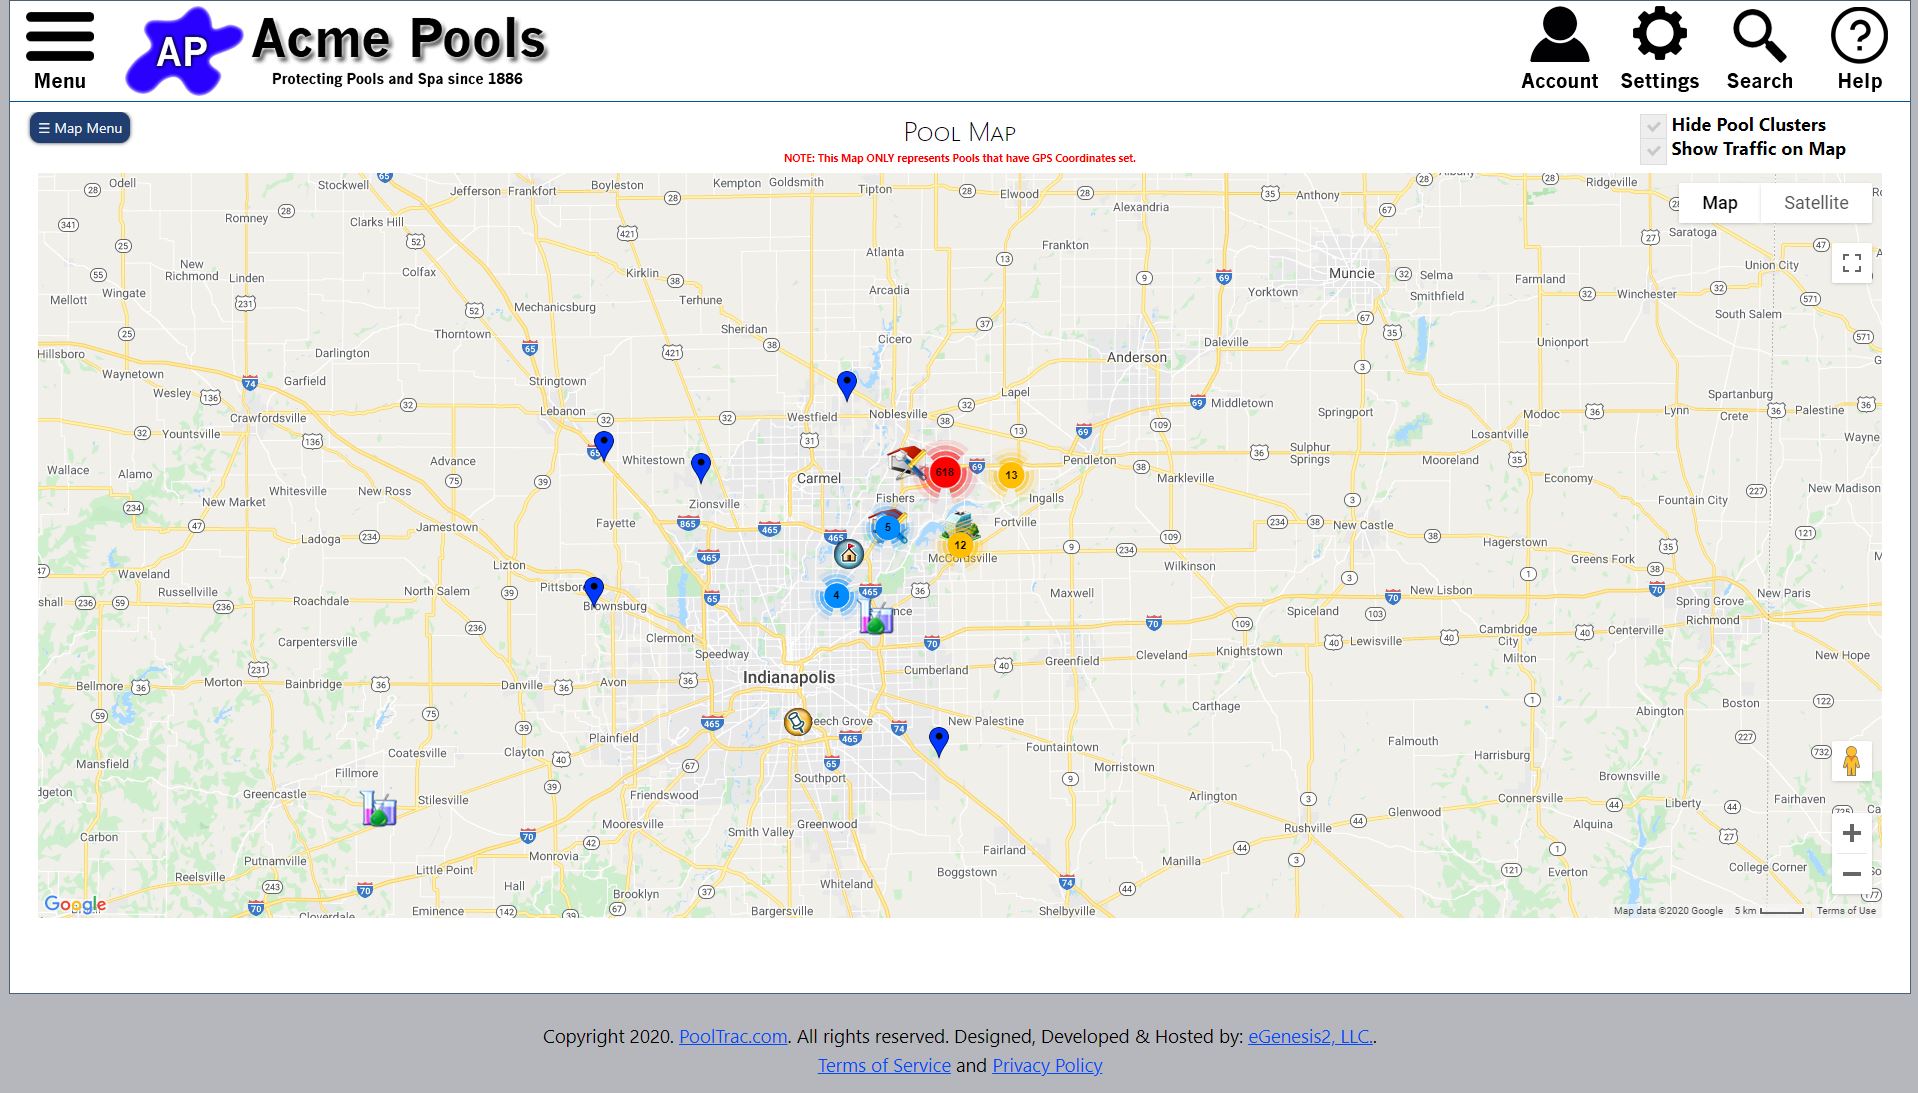Click the Richmond label on the map's east side
The height and width of the screenshot is (1093, 1918).
click(1712, 620)
